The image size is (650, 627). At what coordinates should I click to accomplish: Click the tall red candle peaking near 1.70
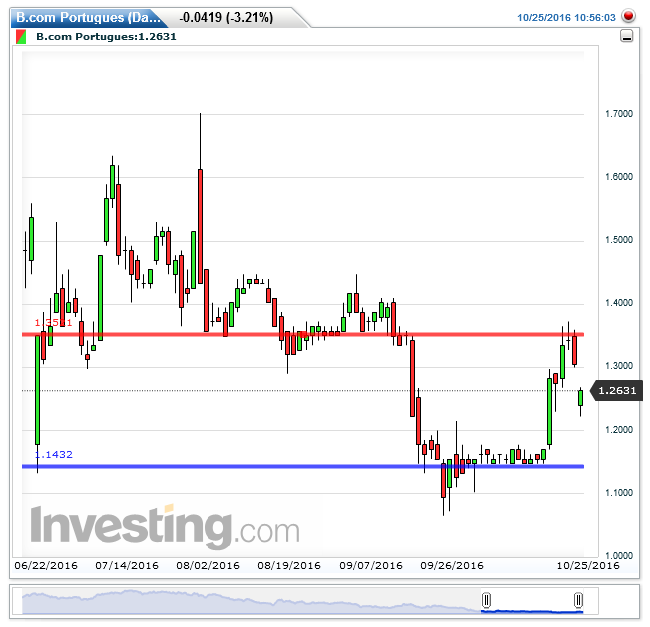201,226
